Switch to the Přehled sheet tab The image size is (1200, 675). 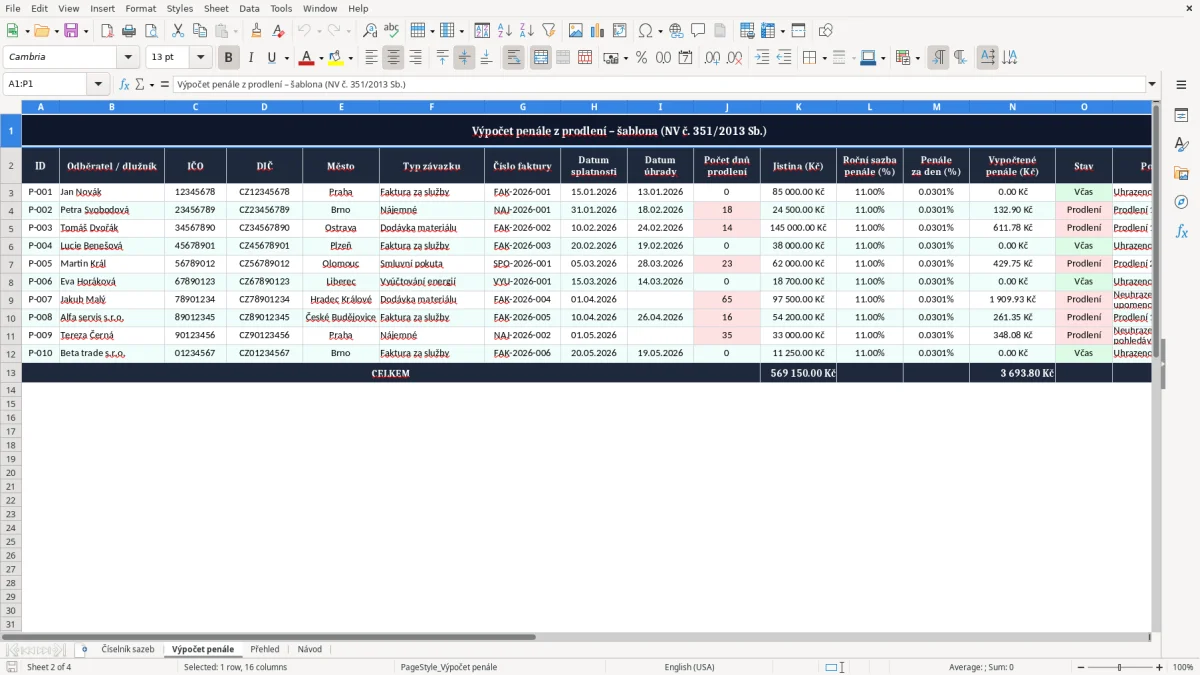265,649
